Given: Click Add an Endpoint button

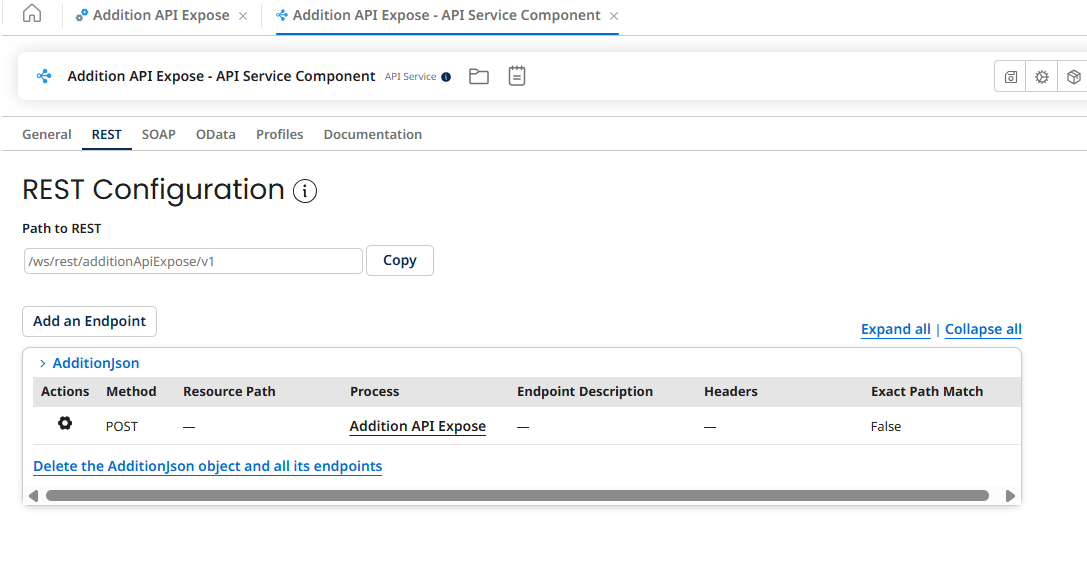Looking at the screenshot, I should 89,321.
